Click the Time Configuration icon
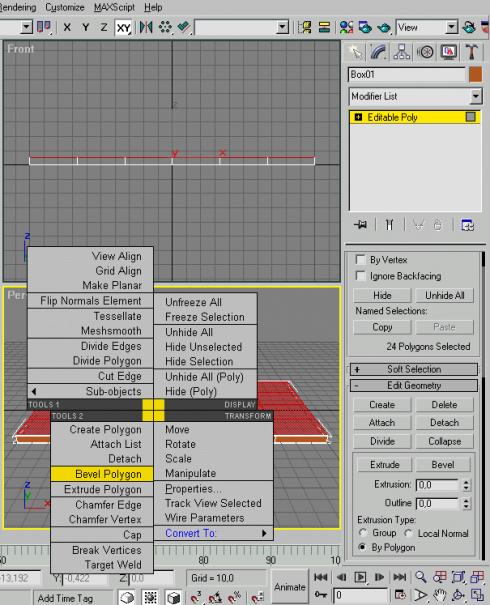 pyautogui.click(x=400, y=595)
